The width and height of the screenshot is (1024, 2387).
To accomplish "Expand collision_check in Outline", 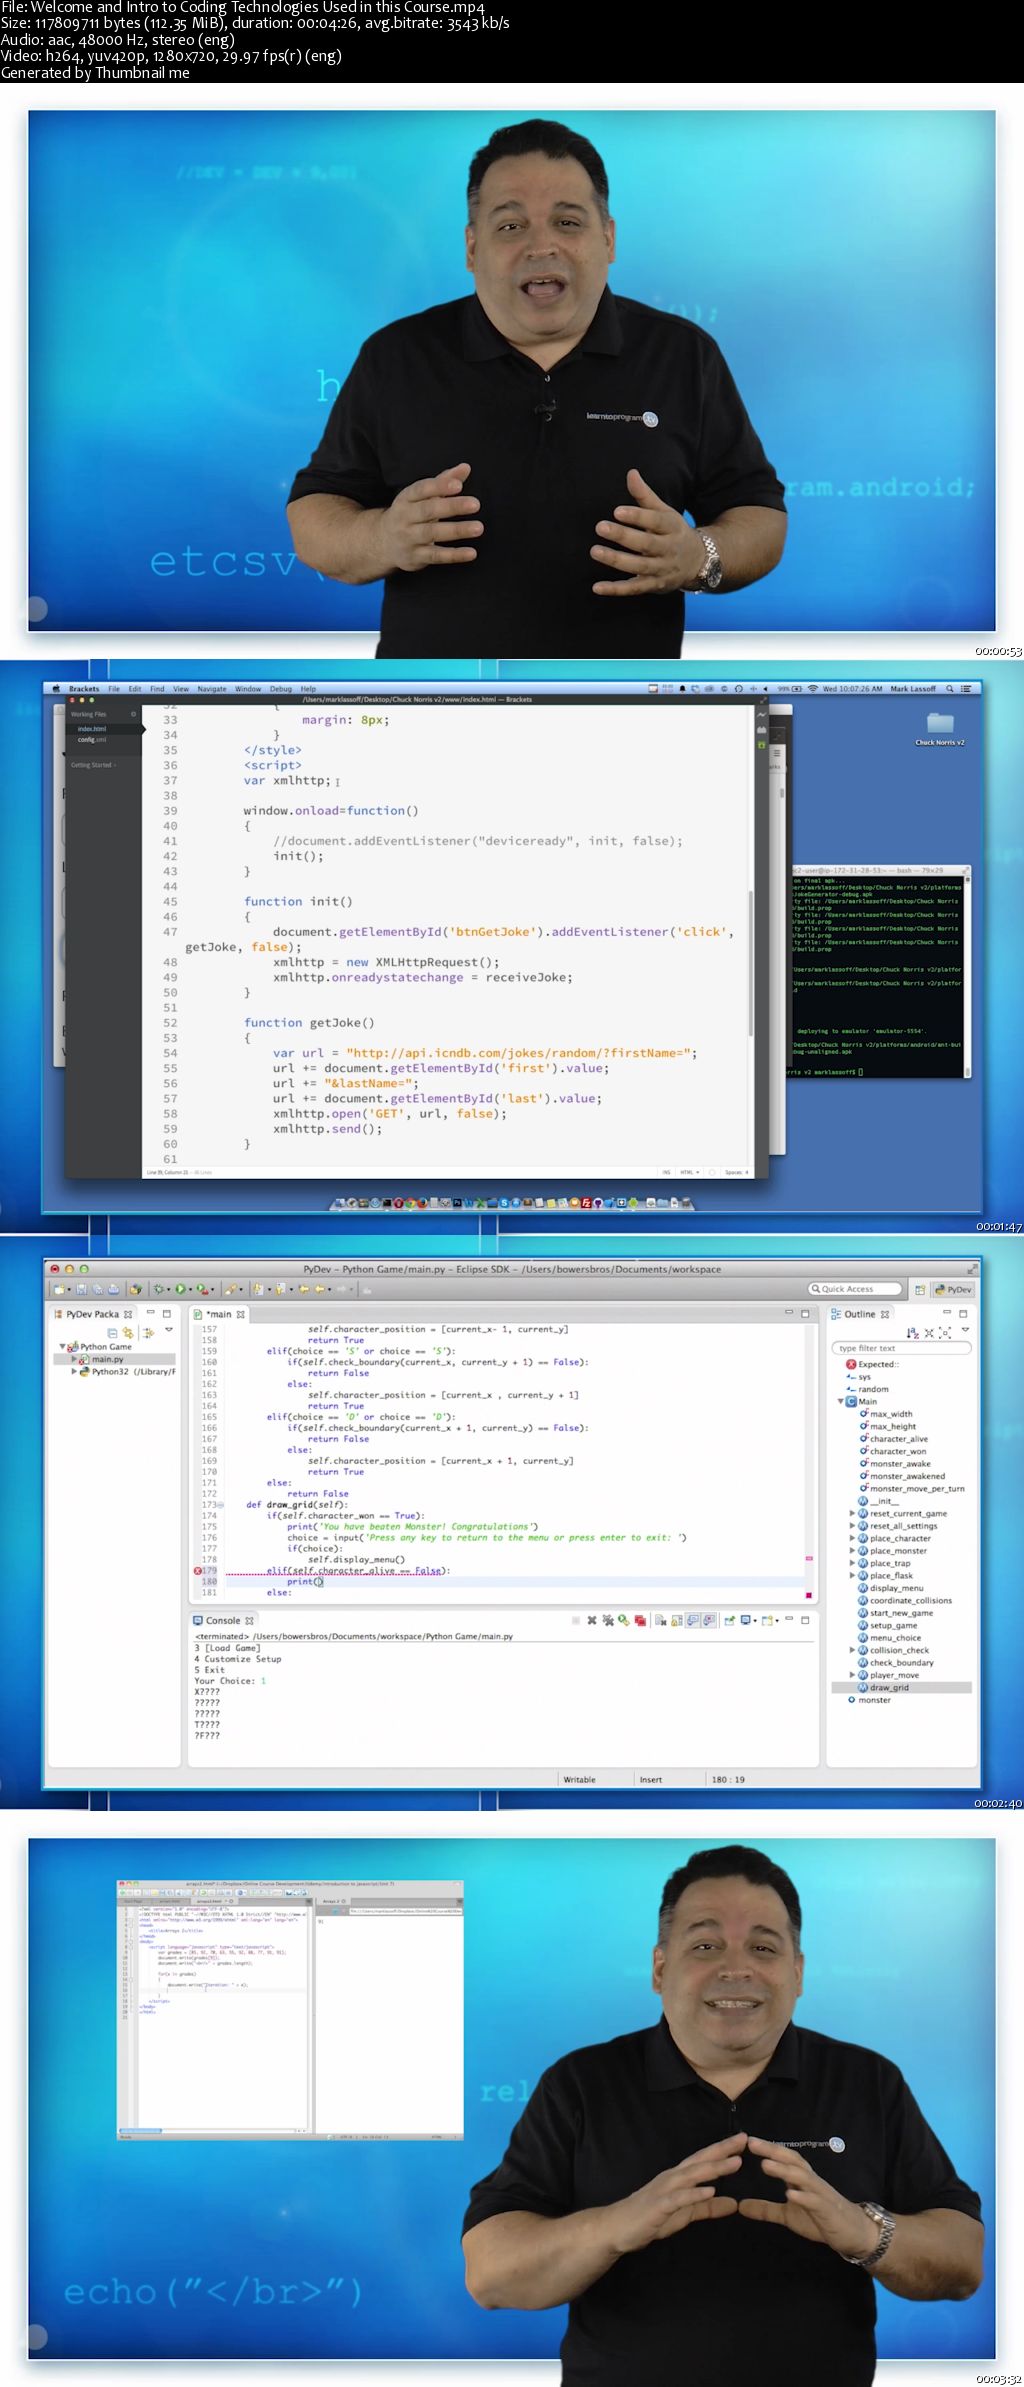I will point(852,1650).
